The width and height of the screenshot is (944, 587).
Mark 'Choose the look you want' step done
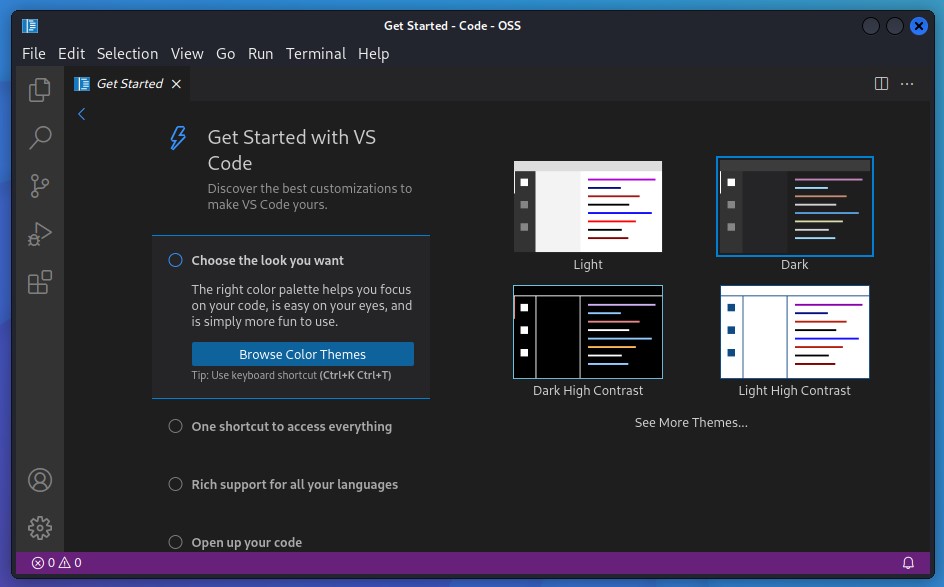[x=175, y=260]
